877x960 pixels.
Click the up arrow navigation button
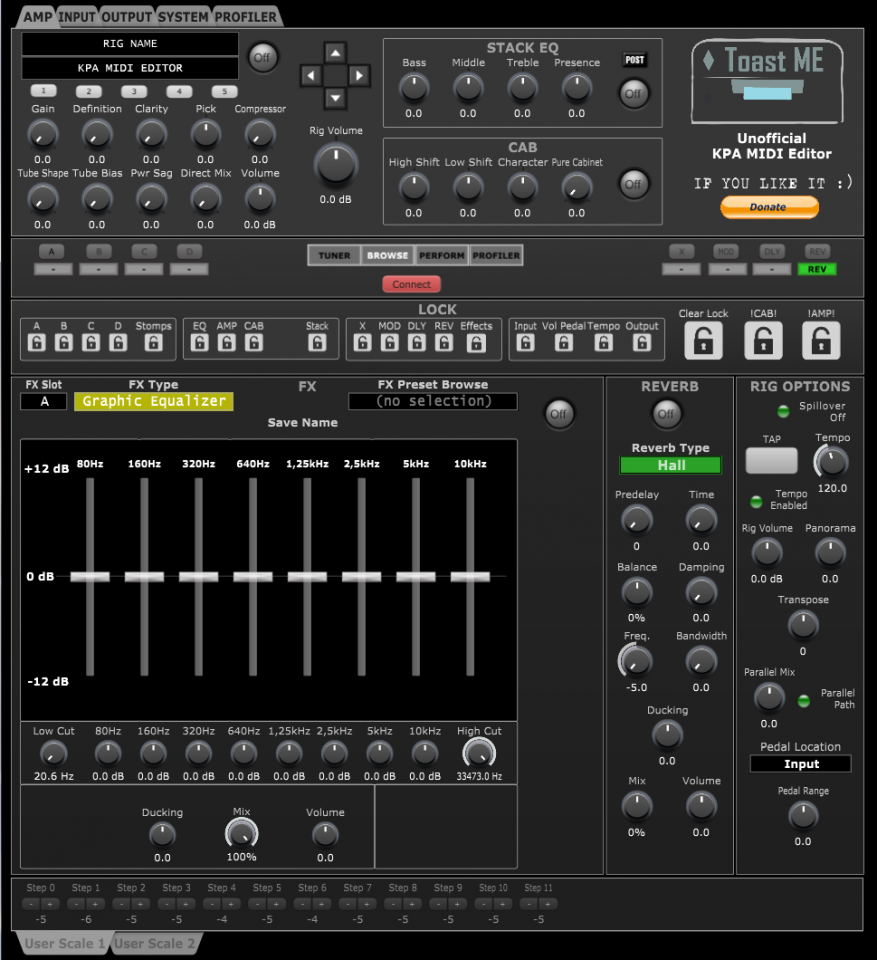click(335, 53)
